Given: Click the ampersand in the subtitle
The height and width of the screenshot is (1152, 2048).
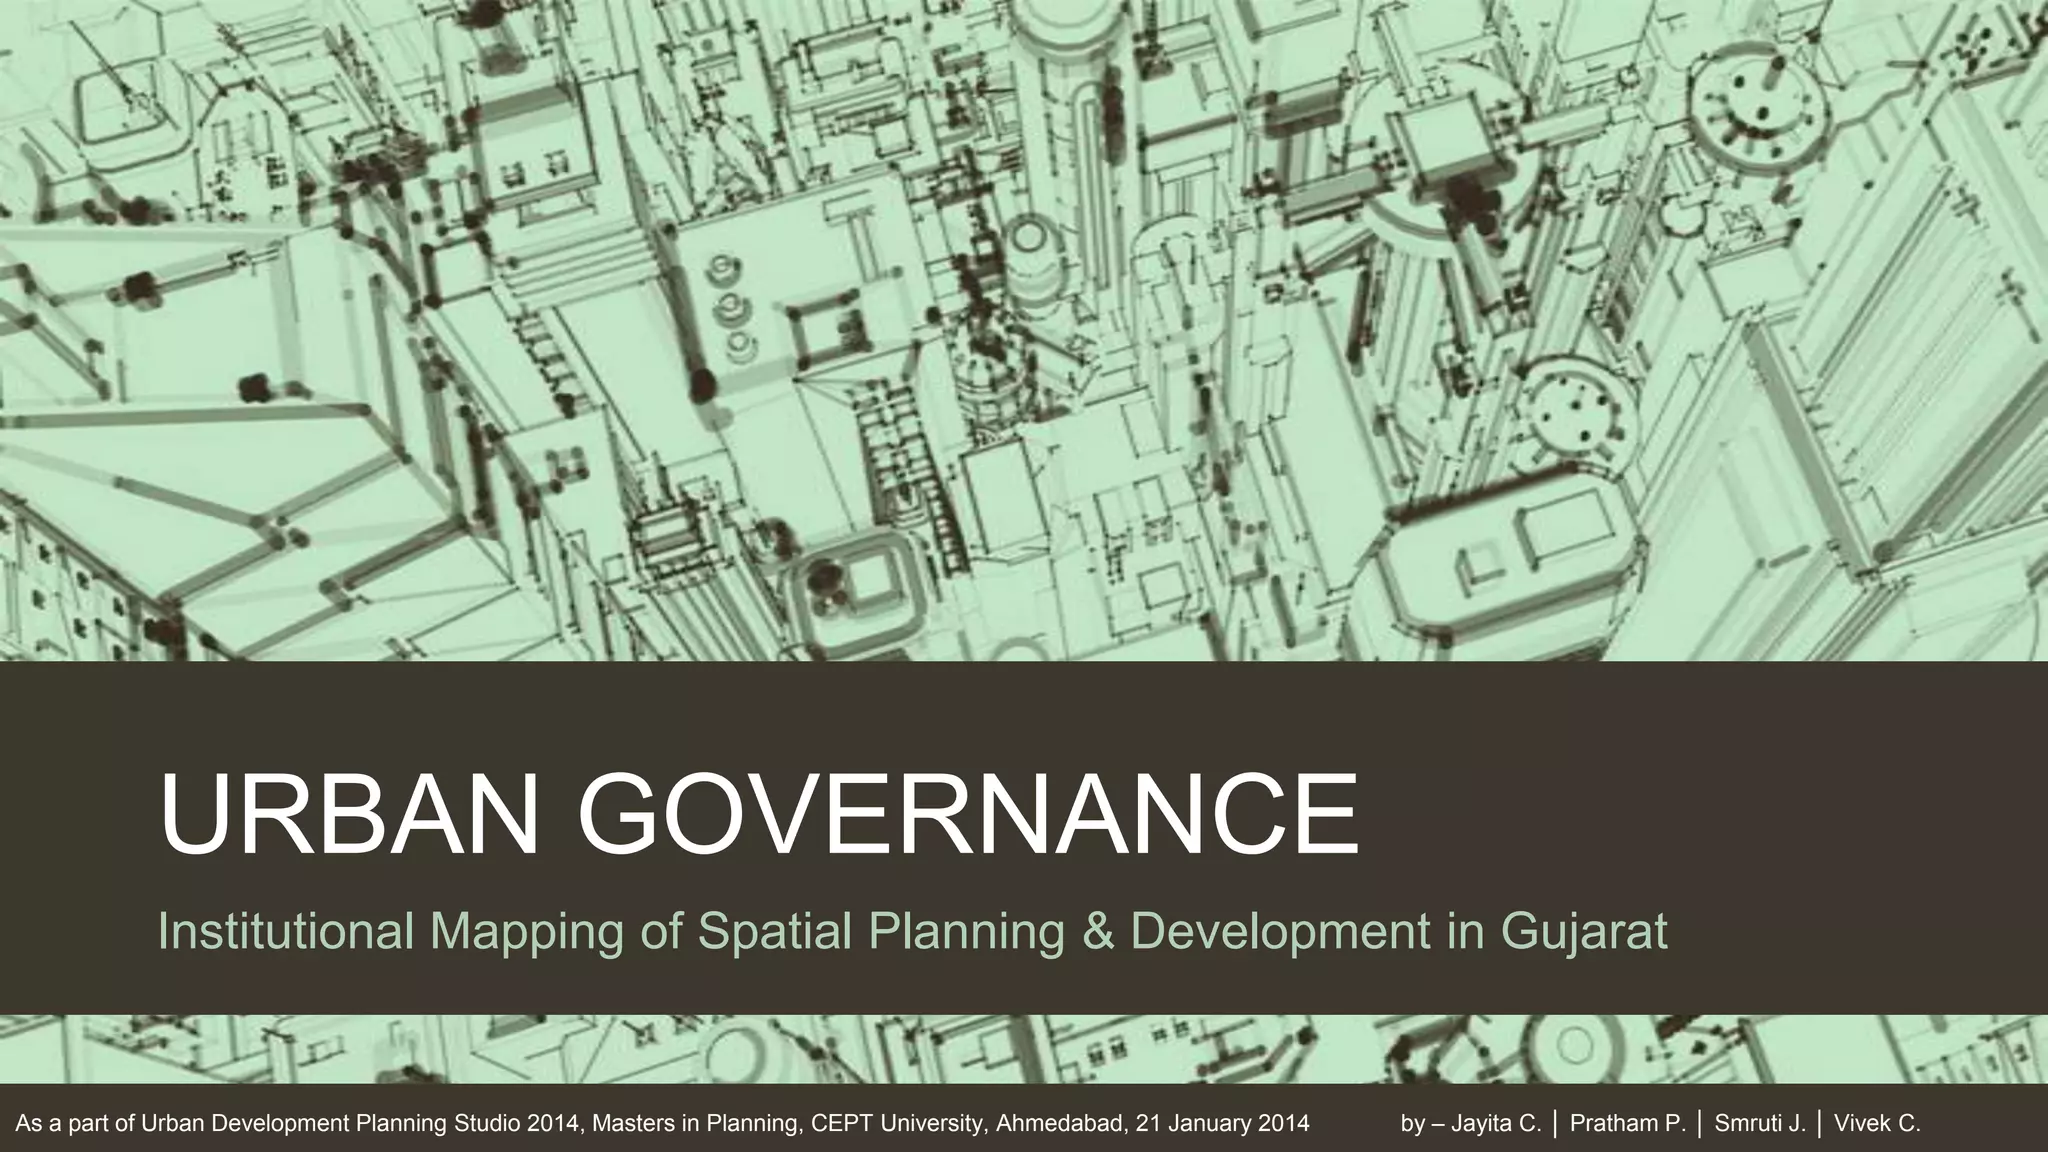Looking at the screenshot, I should pyautogui.click(x=1099, y=932).
